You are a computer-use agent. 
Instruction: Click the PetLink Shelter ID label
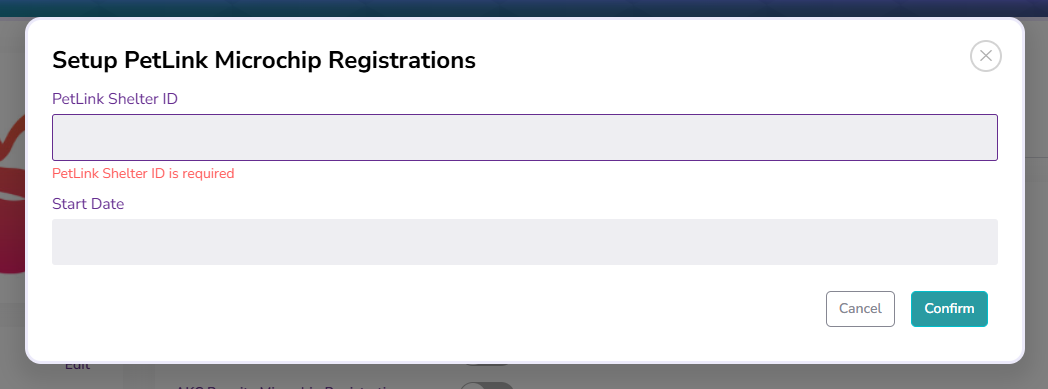tap(115, 99)
